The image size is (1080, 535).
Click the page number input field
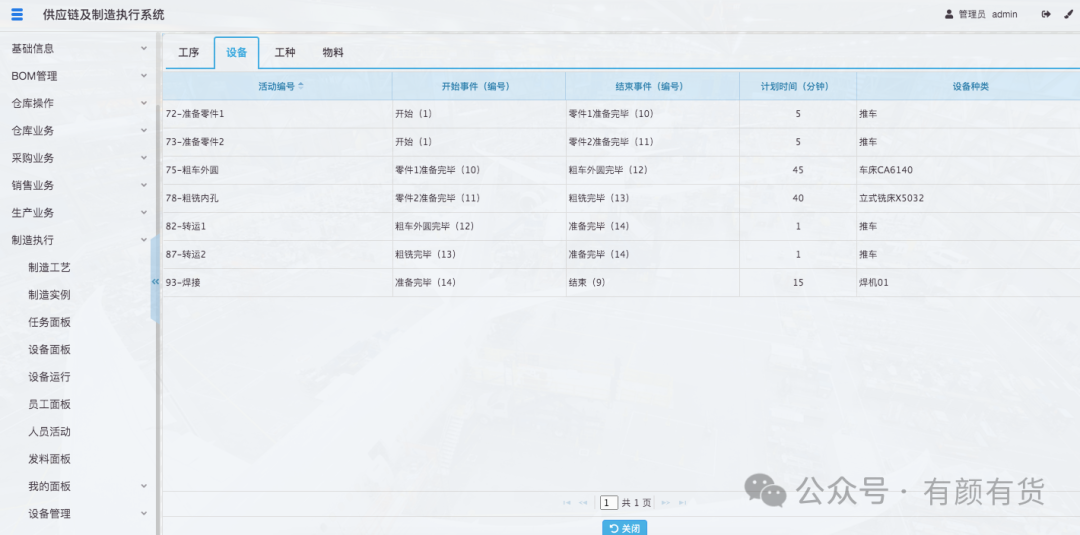pos(608,503)
